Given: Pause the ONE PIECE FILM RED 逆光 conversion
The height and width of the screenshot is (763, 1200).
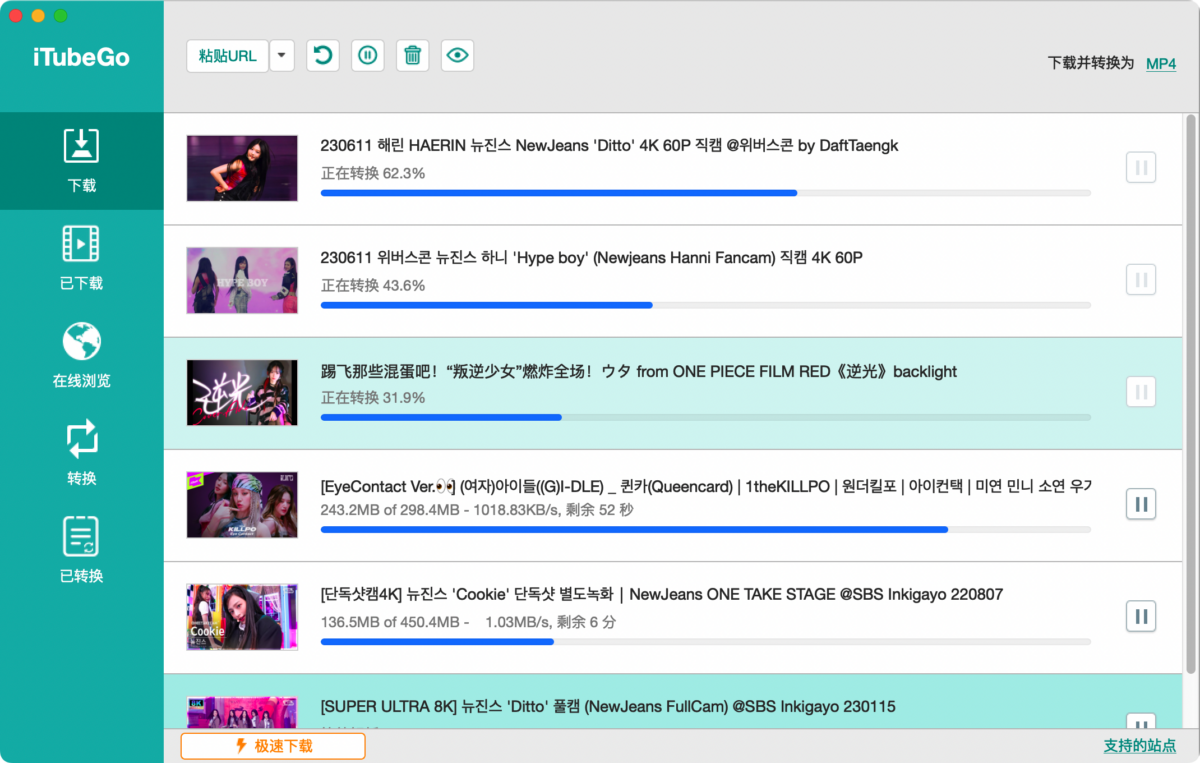Looking at the screenshot, I should point(1141,391).
